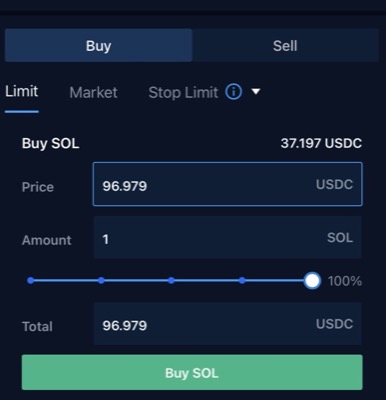This screenshot has height=400, width=386.
Task: Expand the order type dropdown arrow
Action: (256, 91)
